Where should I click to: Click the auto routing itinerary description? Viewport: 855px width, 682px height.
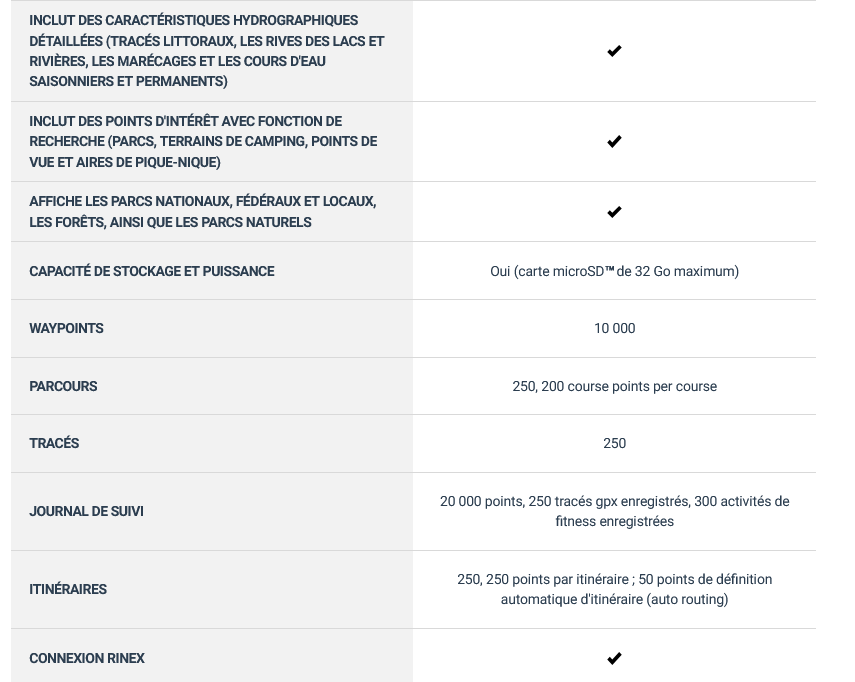615,589
